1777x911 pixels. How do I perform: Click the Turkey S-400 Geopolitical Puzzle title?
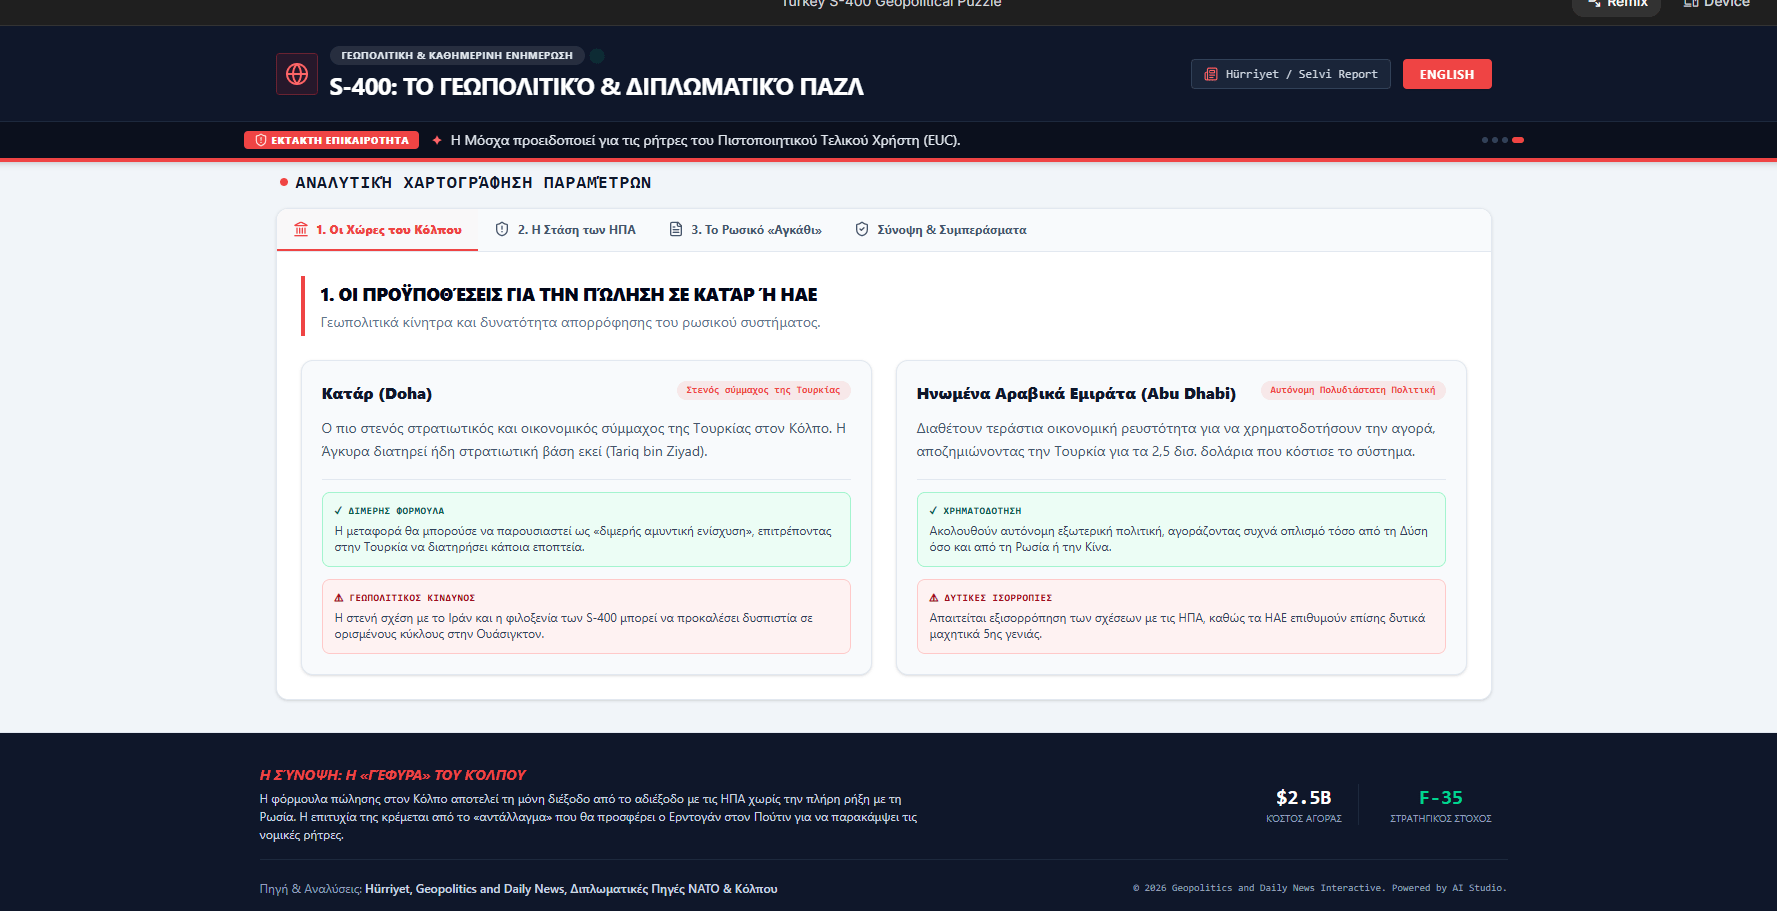tap(891, 4)
